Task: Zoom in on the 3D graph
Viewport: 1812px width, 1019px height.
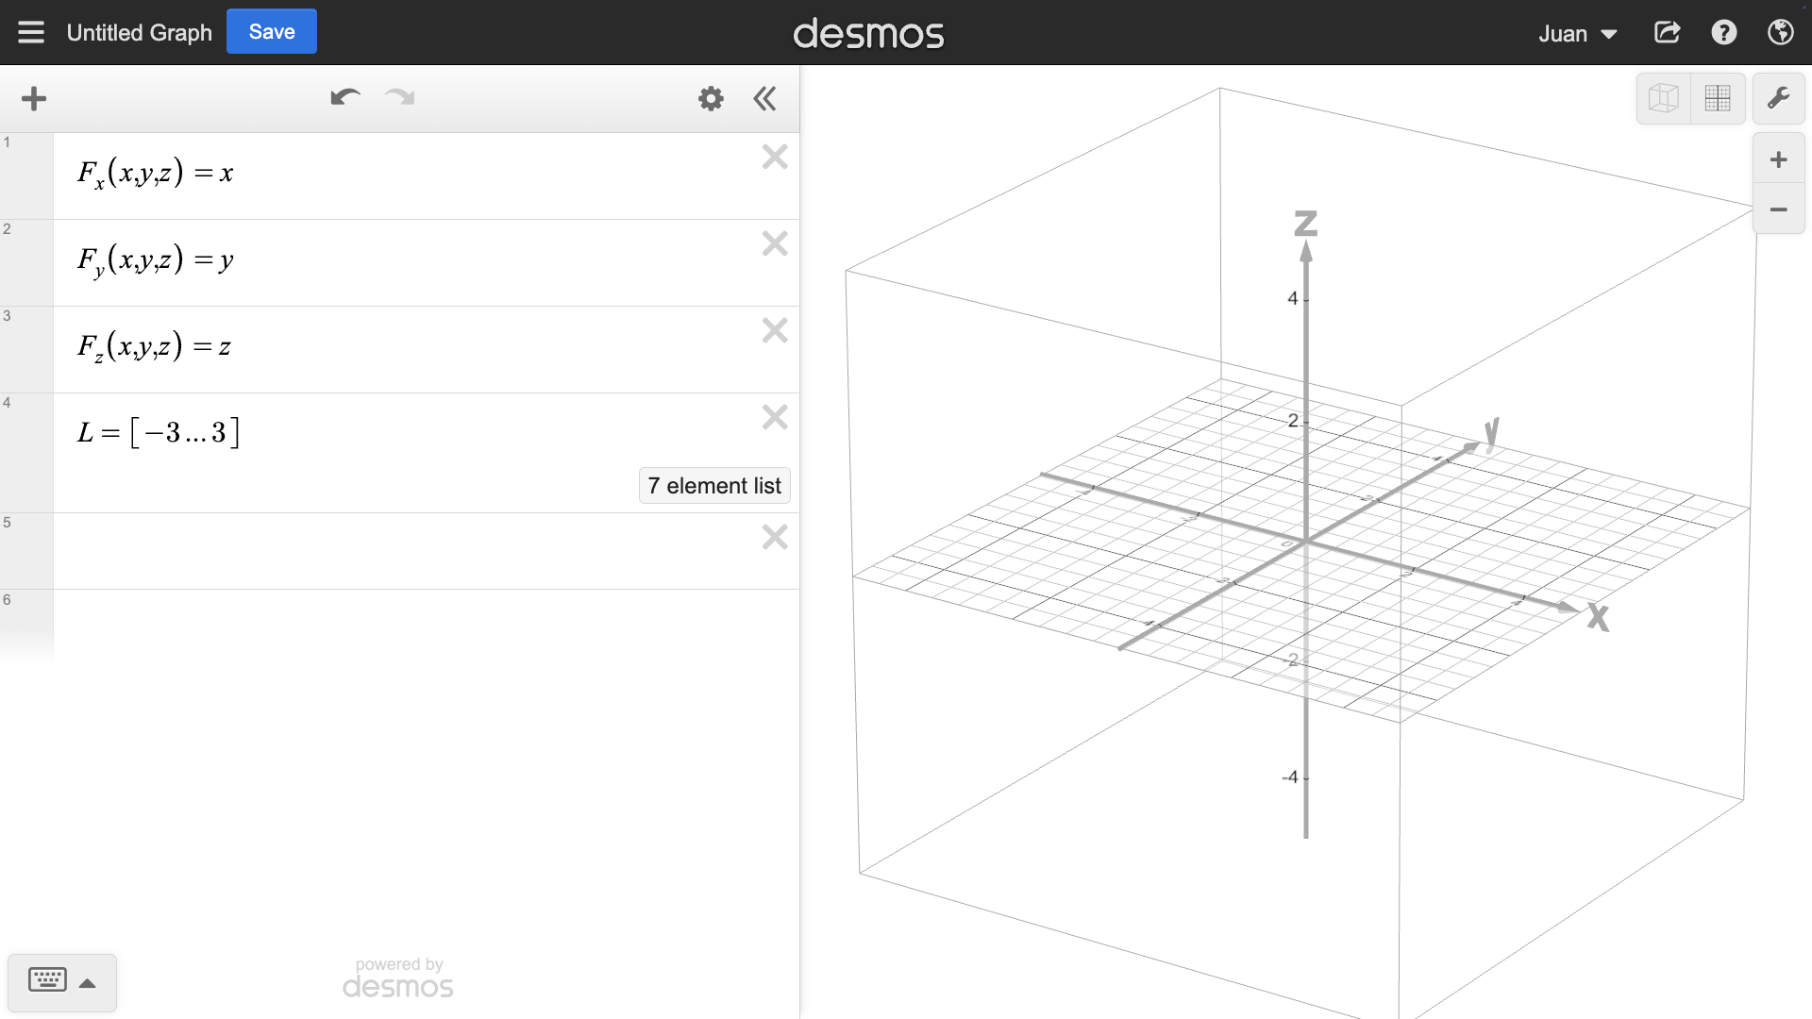Action: click(x=1778, y=159)
